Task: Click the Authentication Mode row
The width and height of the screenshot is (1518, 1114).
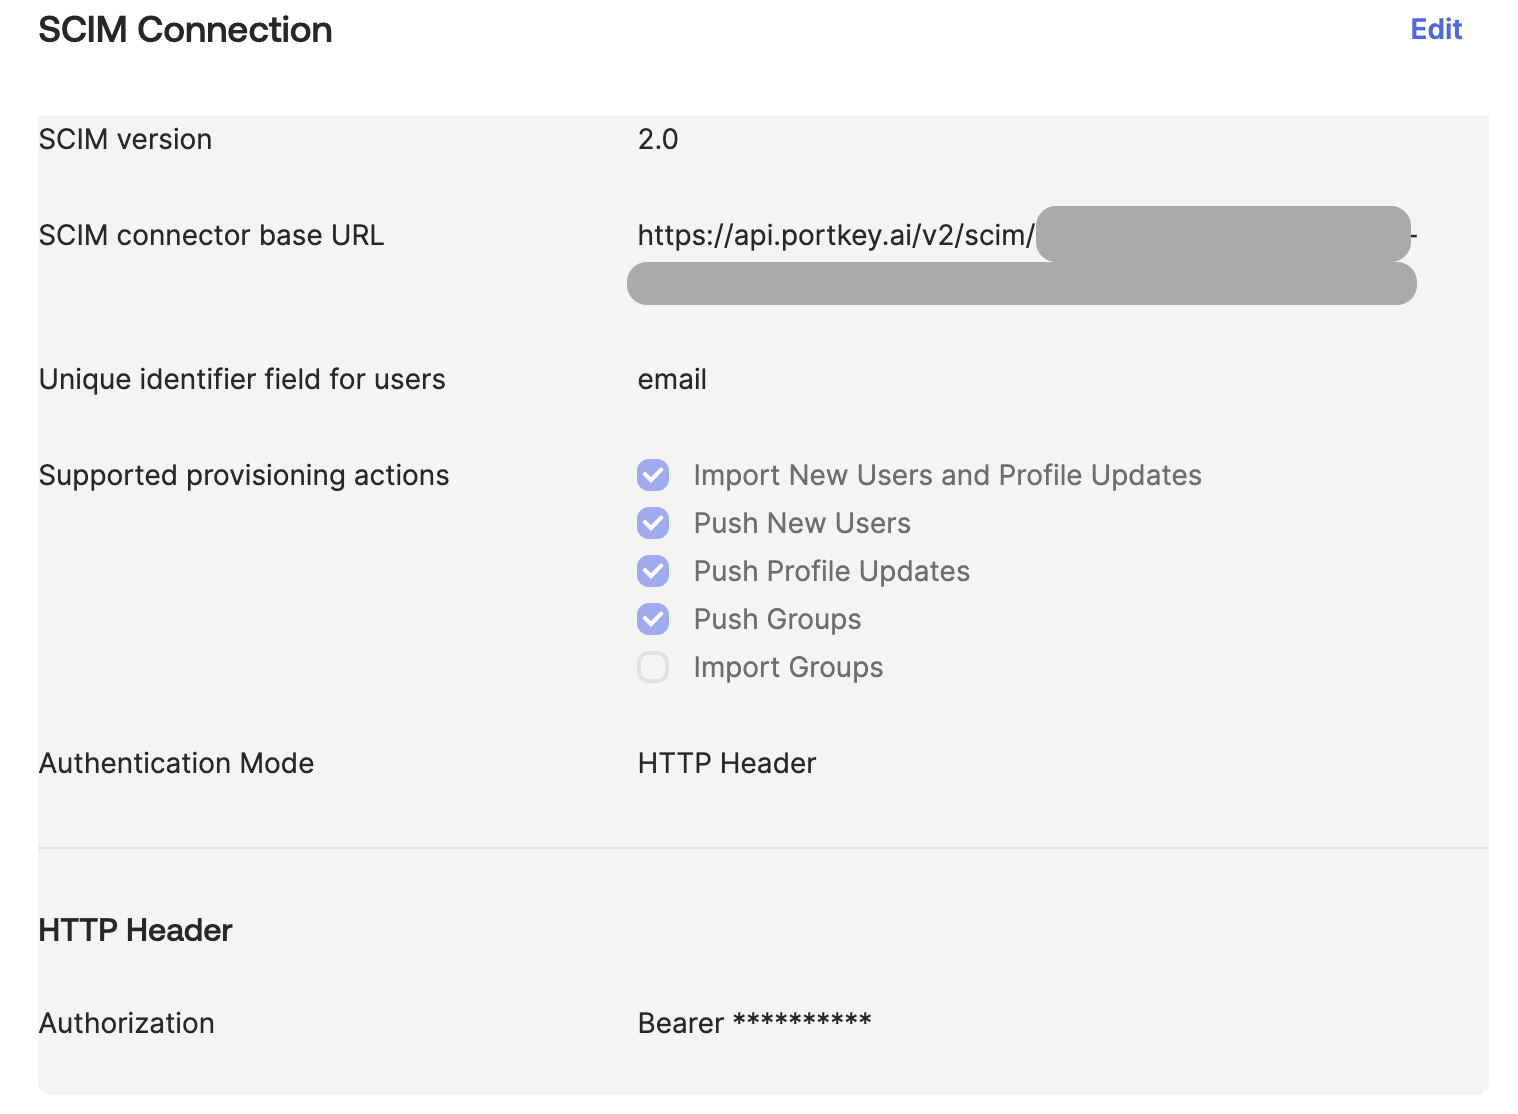Action: point(176,763)
